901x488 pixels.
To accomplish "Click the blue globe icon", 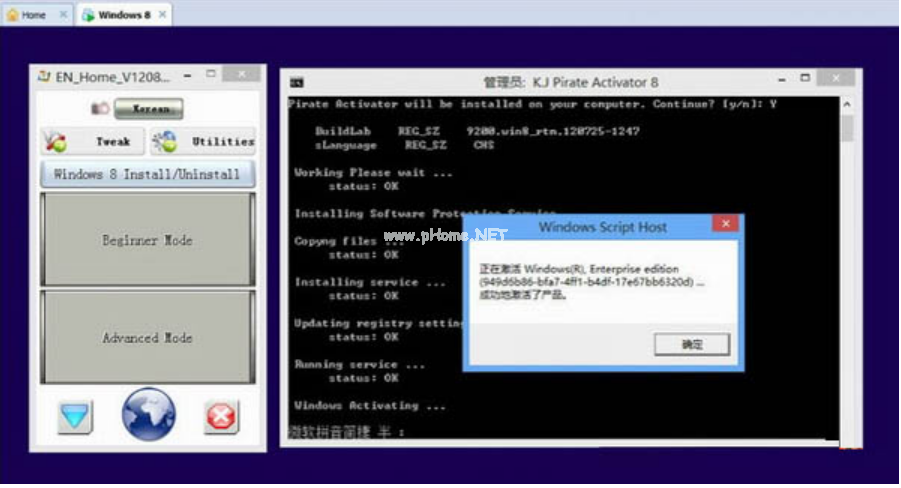I will [148, 415].
